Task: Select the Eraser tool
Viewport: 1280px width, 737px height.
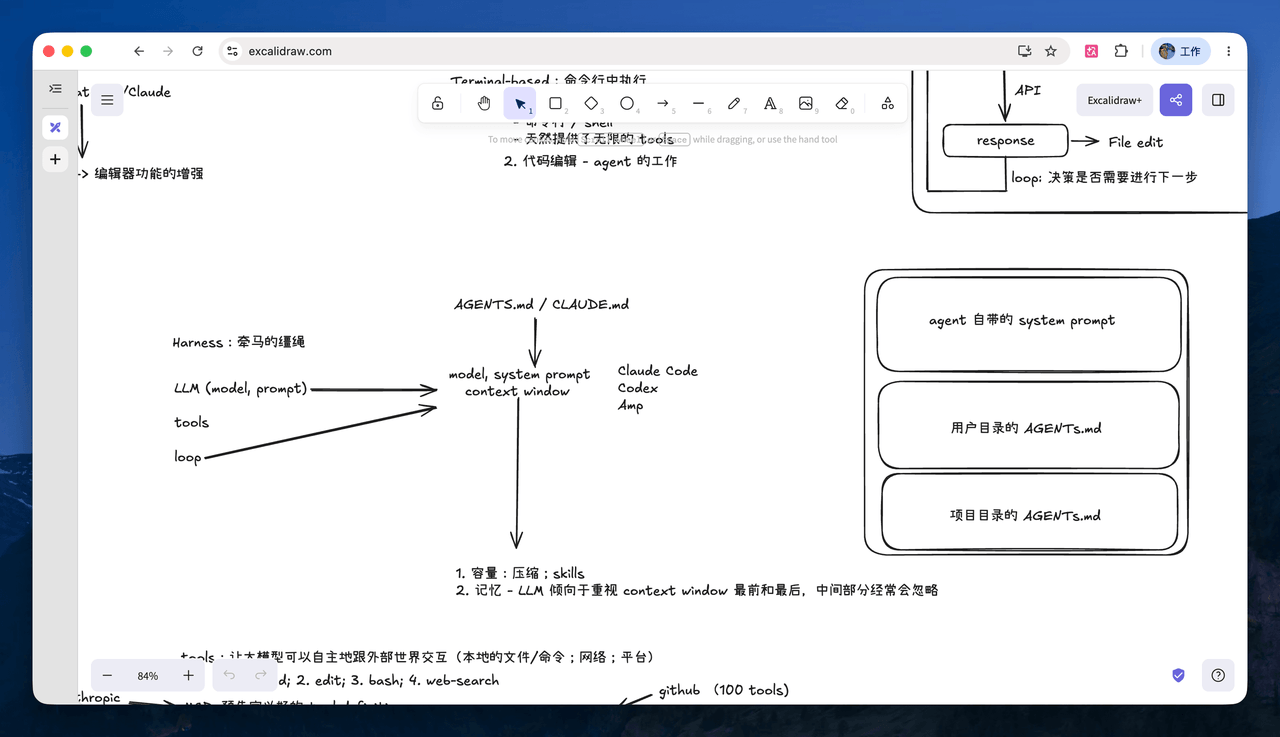Action: click(842, 103)
